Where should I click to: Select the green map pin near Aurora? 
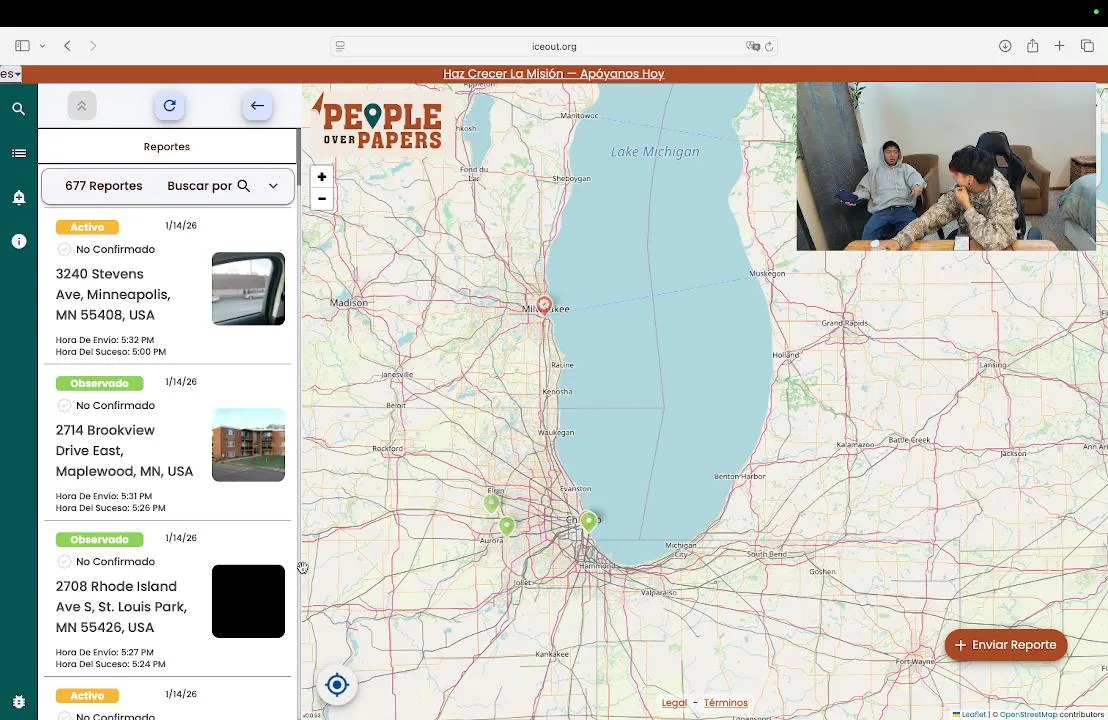pyautogui.click(x=507, y=526)
